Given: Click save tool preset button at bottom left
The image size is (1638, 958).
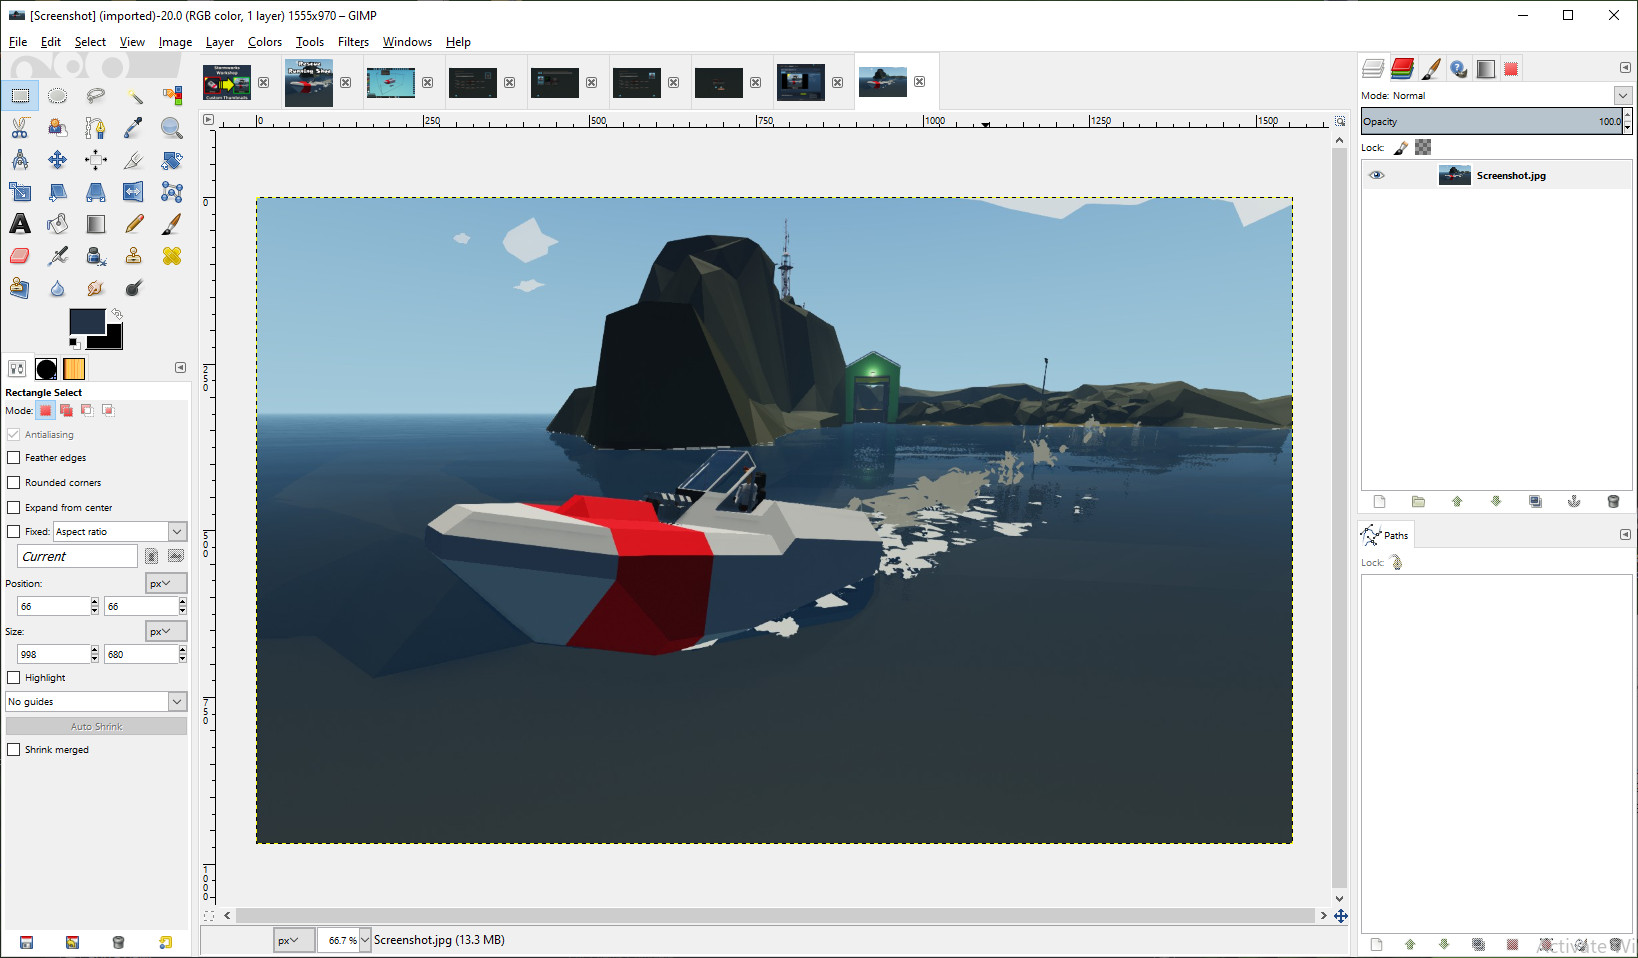Looking at the screenshot, I should 26,942.
